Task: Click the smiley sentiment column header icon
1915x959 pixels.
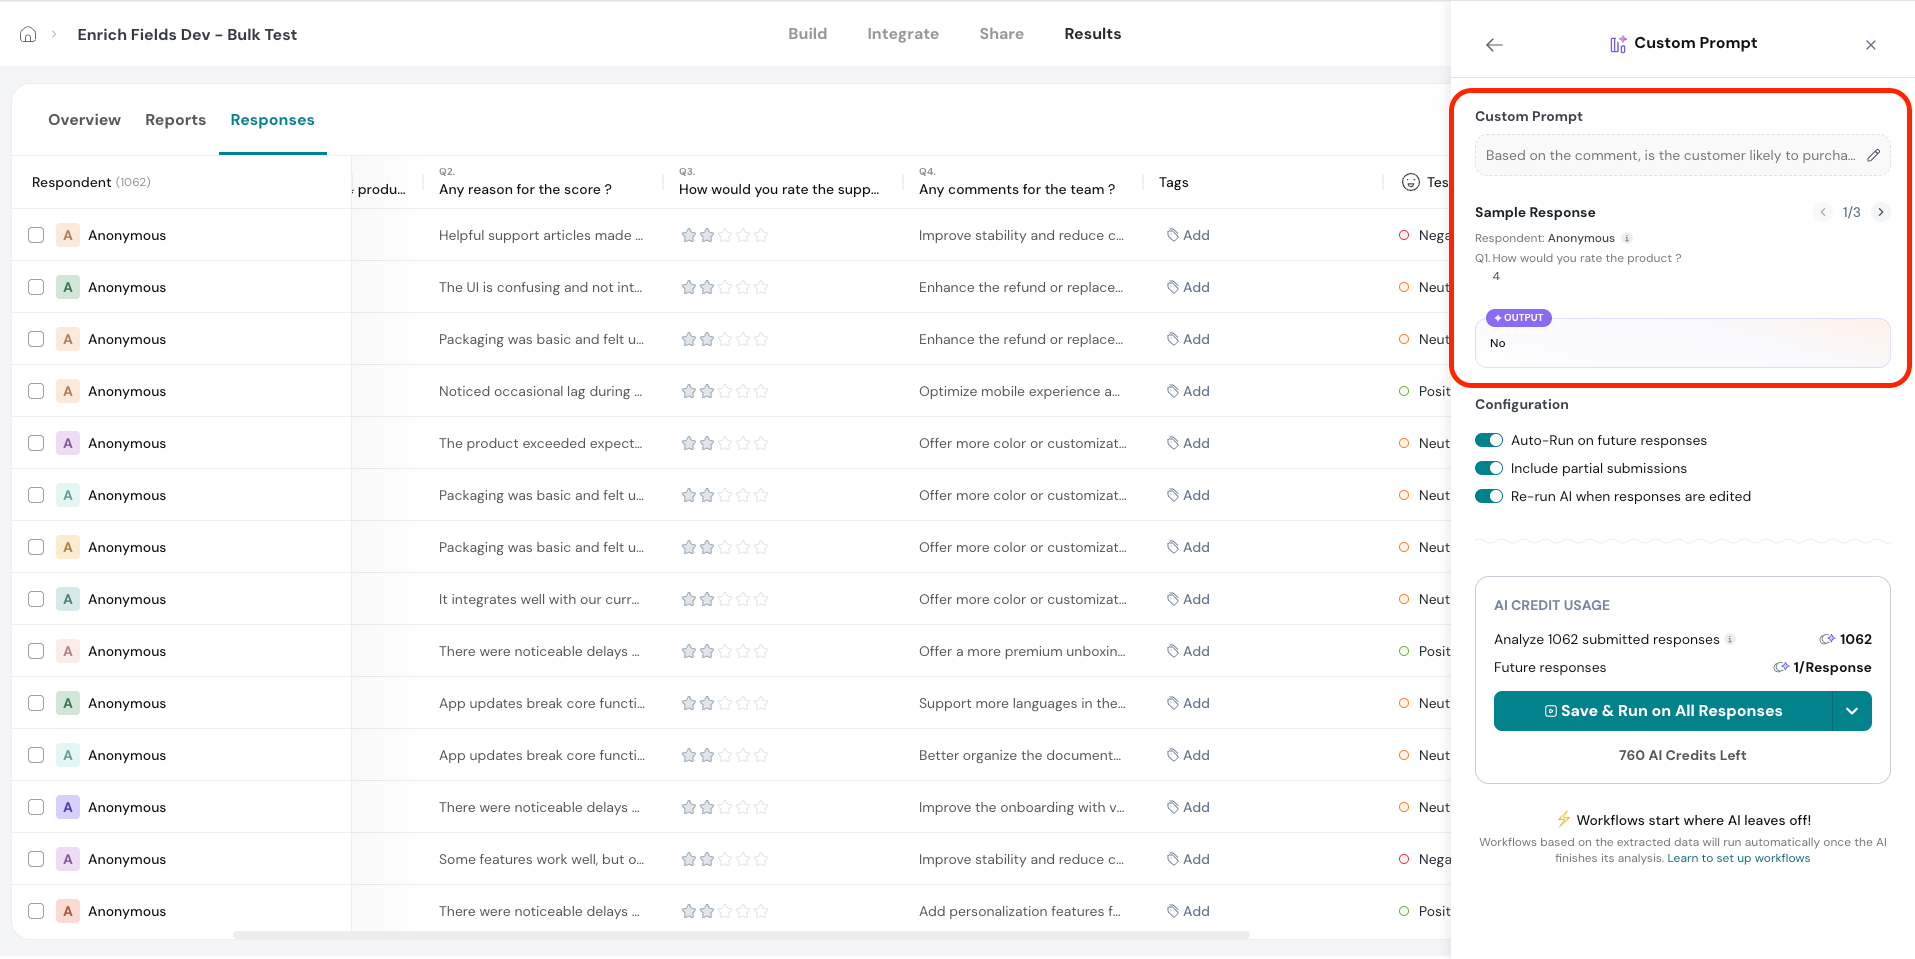Action: click(x=1410, y=182)
